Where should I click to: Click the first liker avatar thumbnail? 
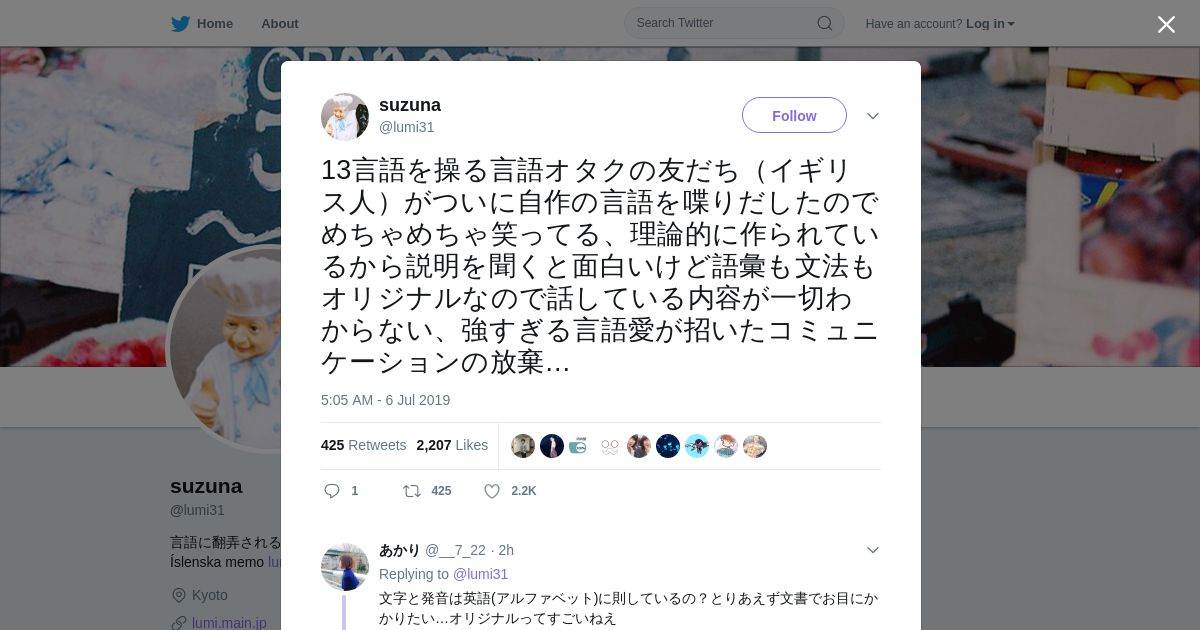pos(523,446)
